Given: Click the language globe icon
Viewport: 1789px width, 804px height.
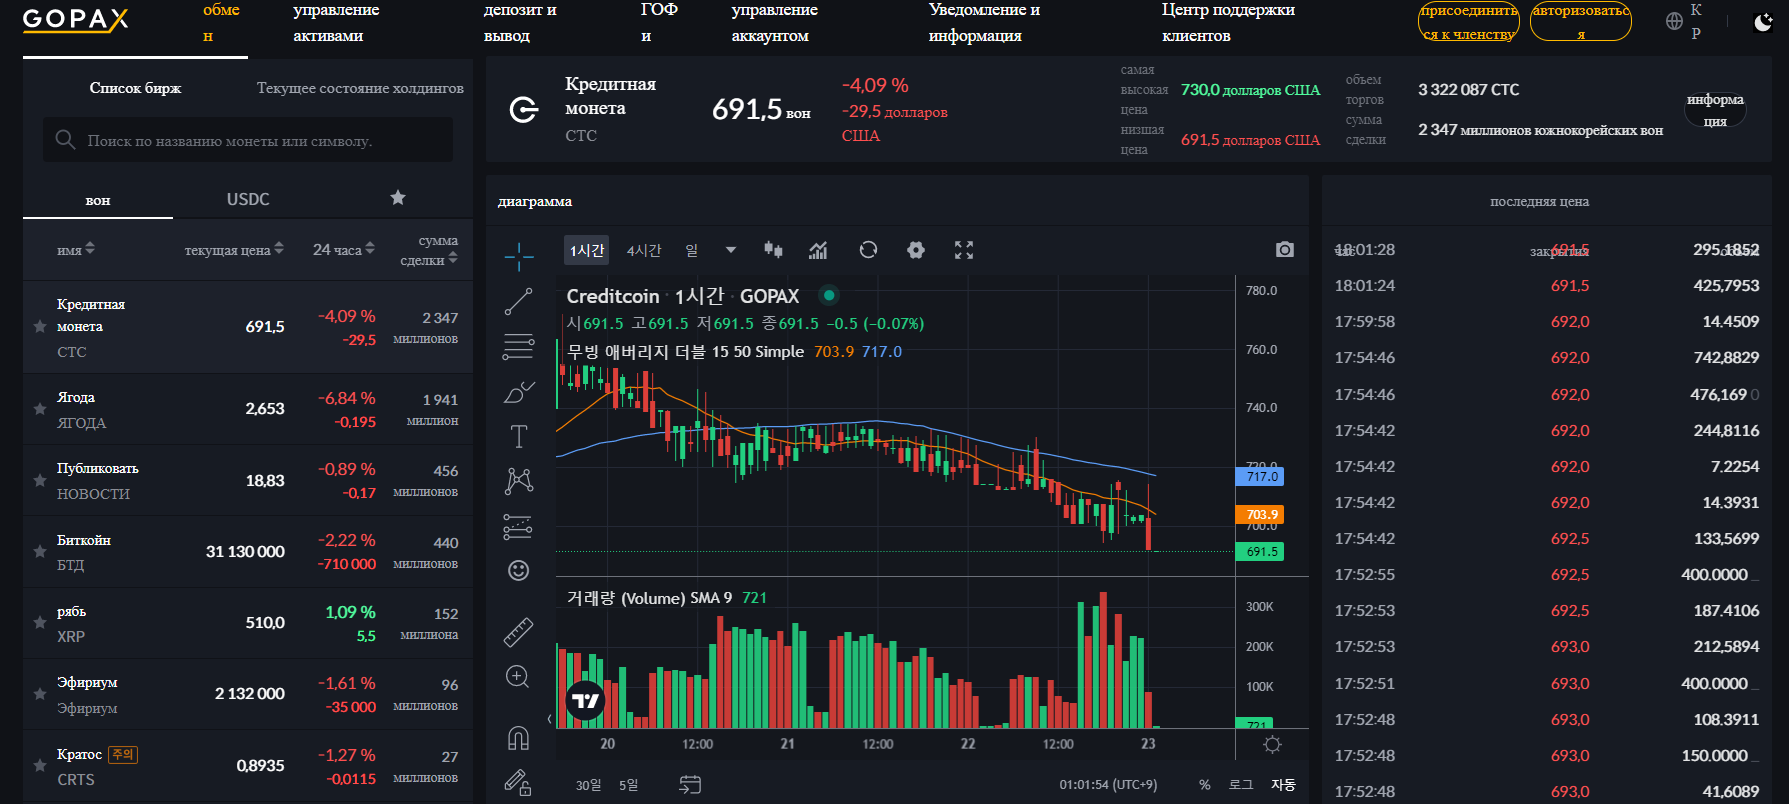Looking at the screenshot, I should click(1674, 21).
